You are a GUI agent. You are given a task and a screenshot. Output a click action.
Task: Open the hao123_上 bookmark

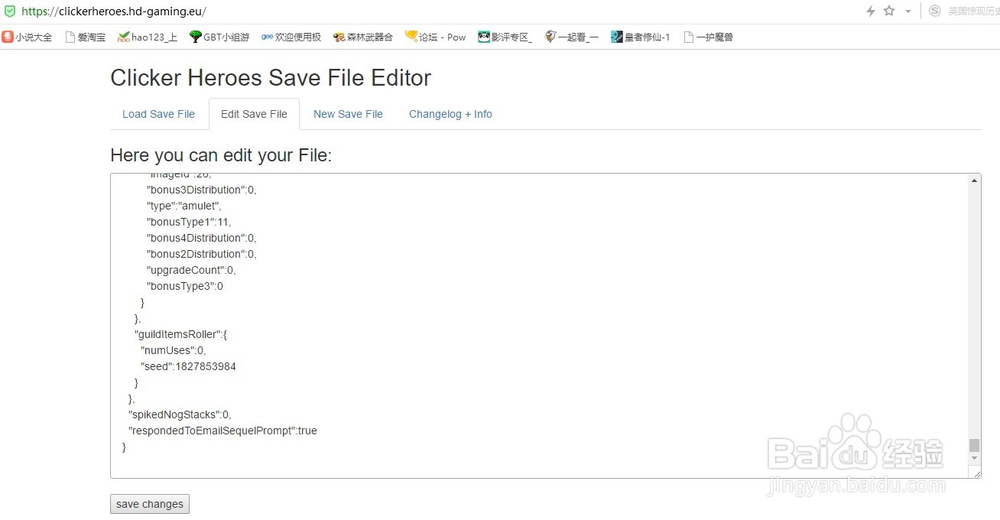[x=147, y=37]
